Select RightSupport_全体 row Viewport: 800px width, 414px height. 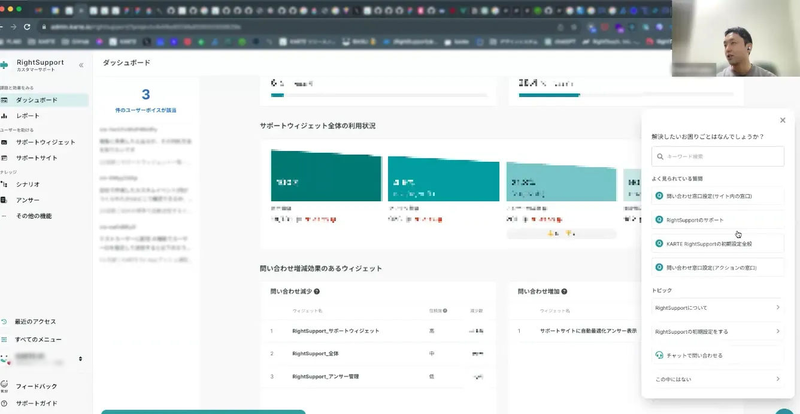coord(378,353)
